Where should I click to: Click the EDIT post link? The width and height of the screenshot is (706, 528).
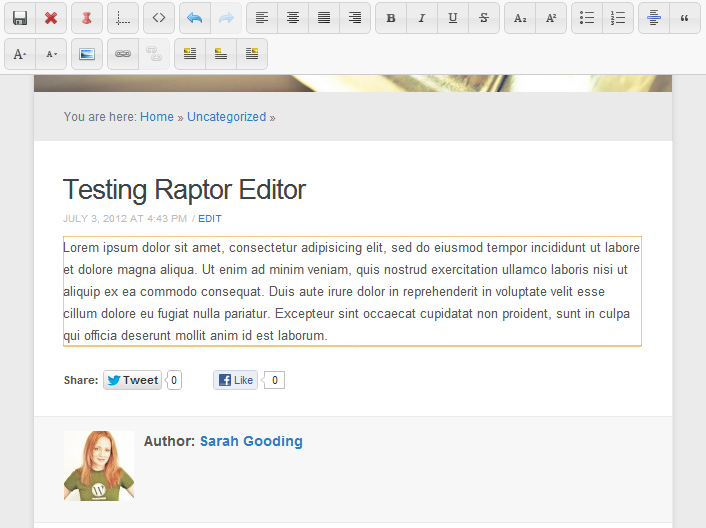210,219
